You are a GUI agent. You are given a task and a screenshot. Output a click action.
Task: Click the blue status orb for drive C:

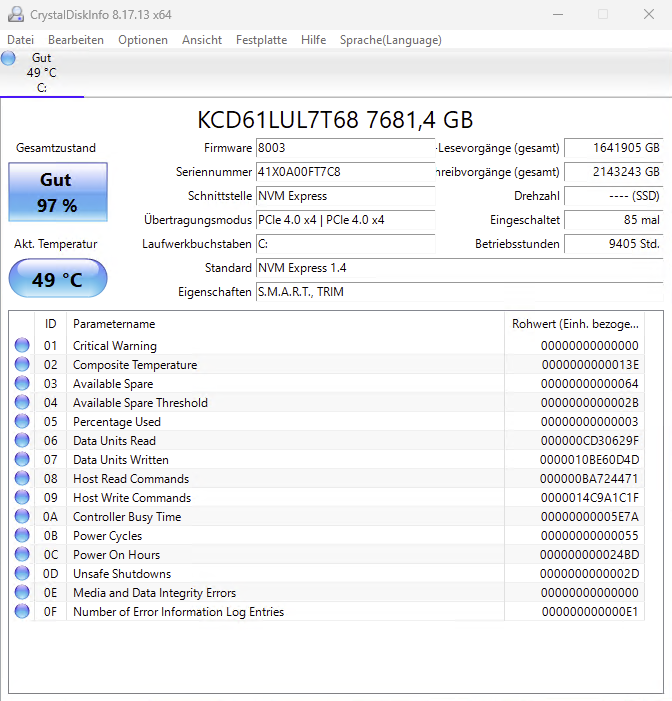8,58
